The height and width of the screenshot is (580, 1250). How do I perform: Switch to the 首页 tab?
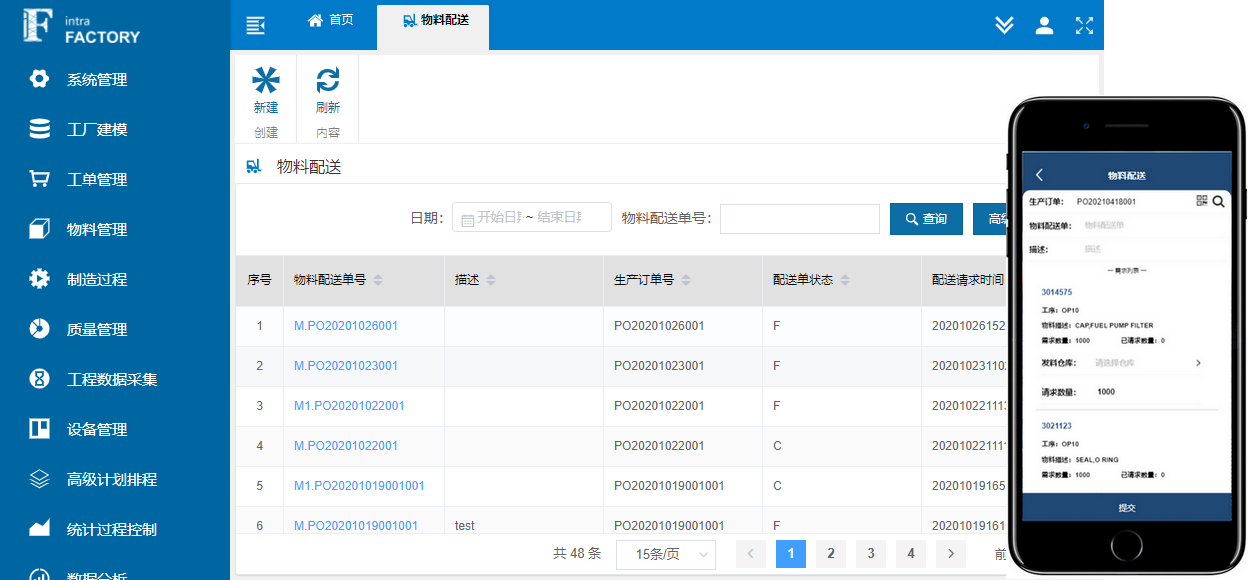pyautogui.click(x=330, y=20)
